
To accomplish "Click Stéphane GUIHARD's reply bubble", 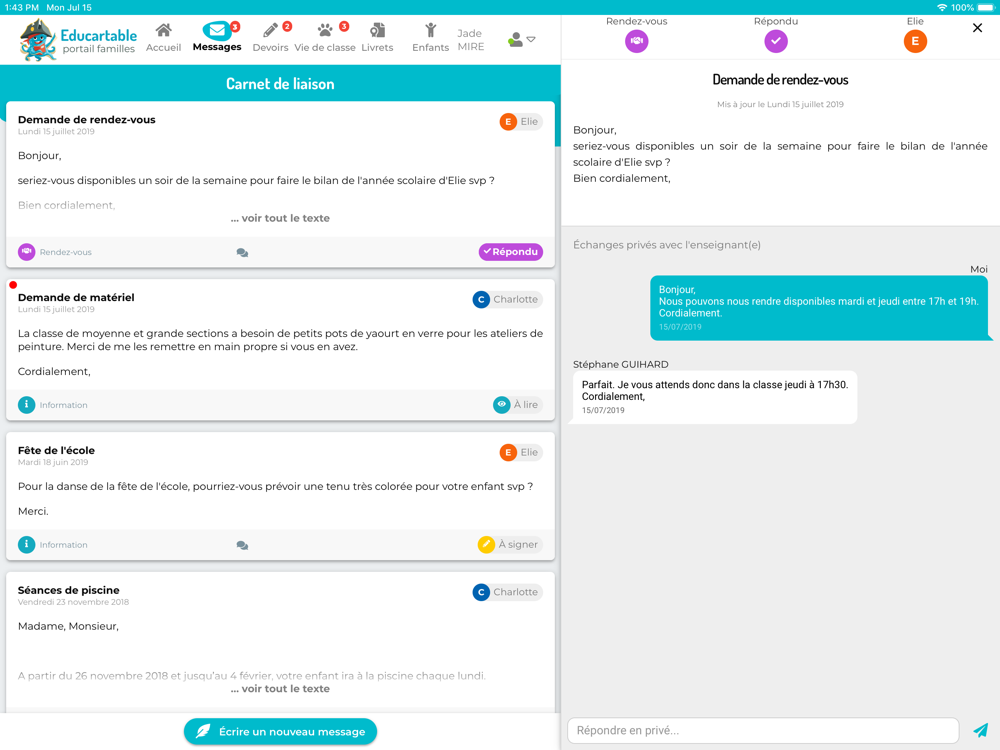I will pyautogui.click(x=714, y=397).
